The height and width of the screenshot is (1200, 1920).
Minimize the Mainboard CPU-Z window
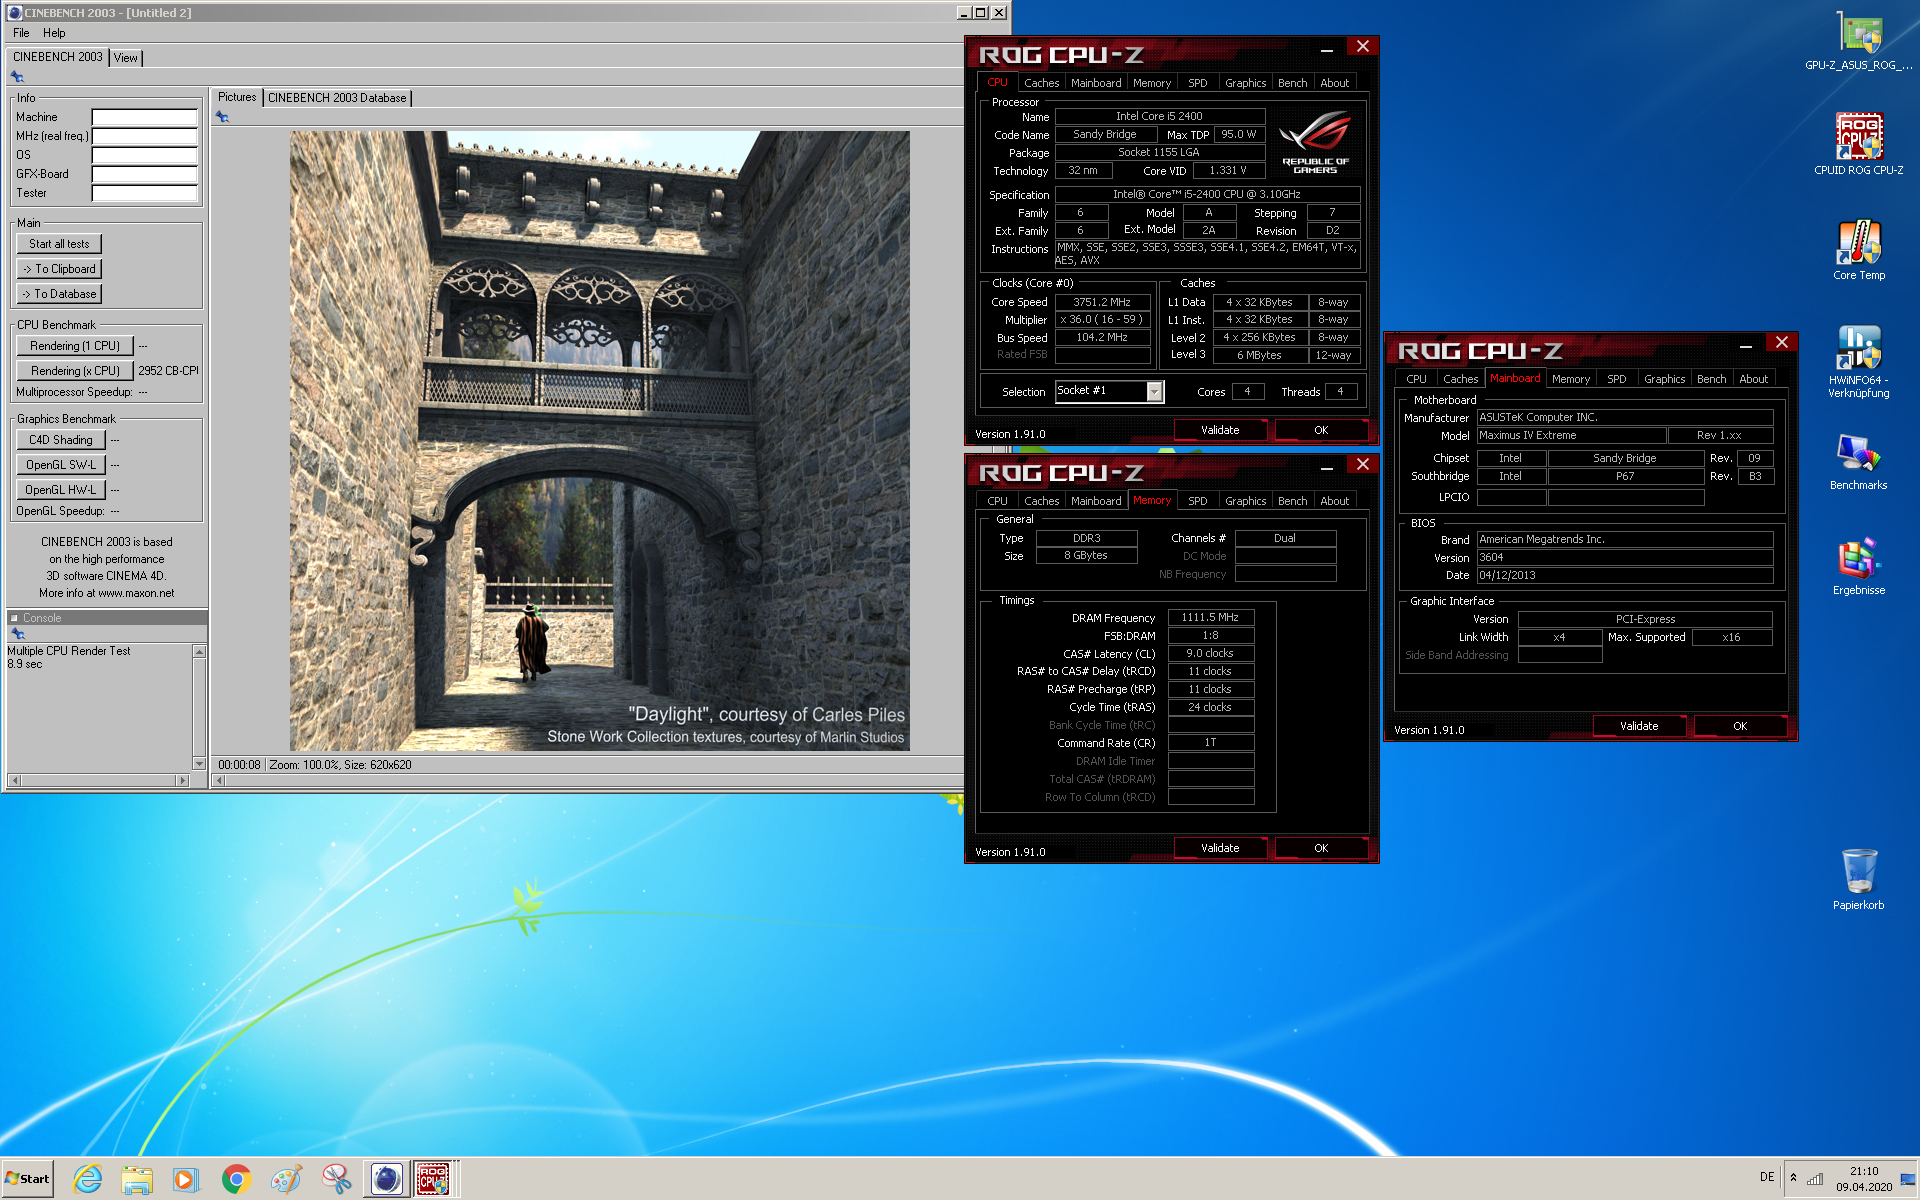[x=1745, y=345]
